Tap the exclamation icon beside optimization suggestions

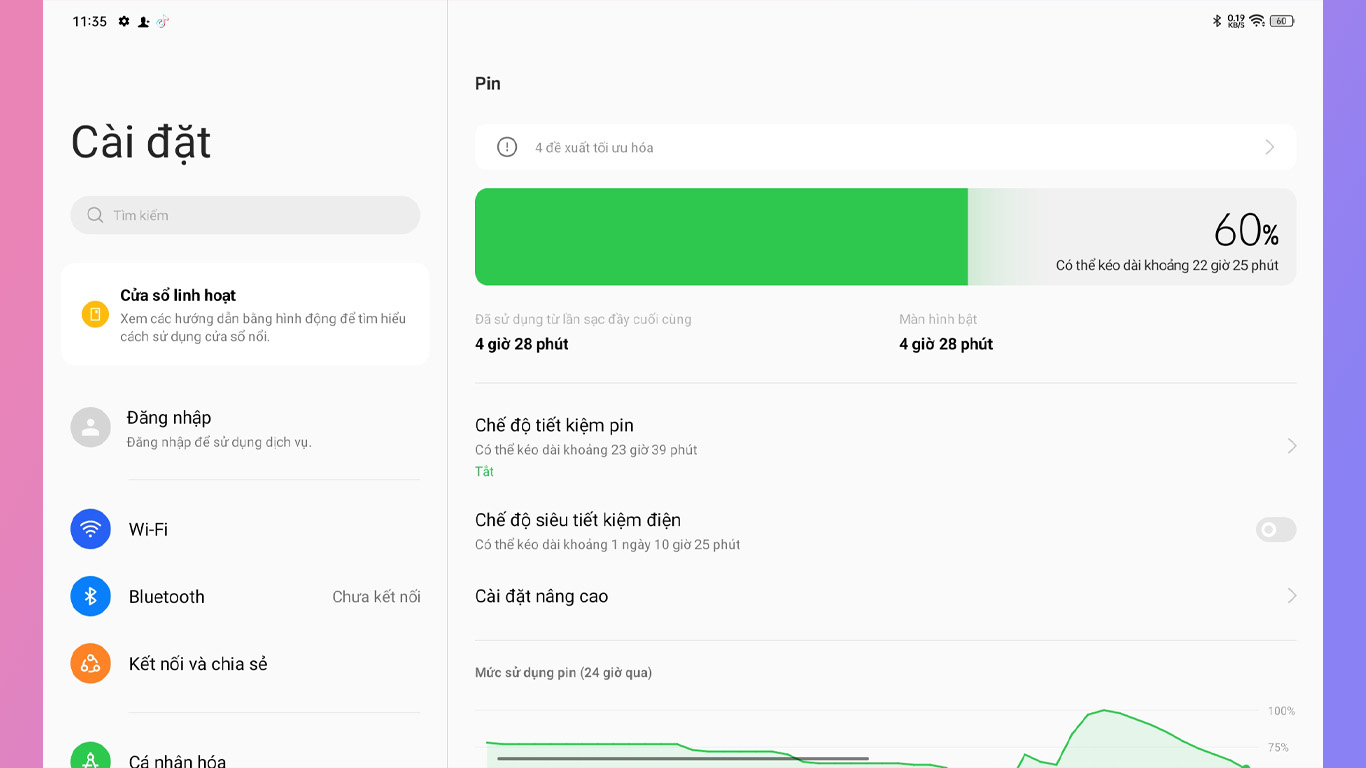click(507, 147)
